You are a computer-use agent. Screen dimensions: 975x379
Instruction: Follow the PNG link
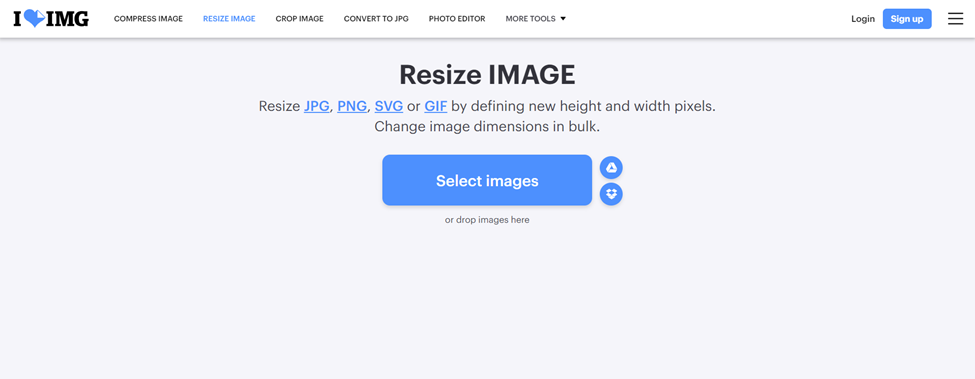(352, 106)
